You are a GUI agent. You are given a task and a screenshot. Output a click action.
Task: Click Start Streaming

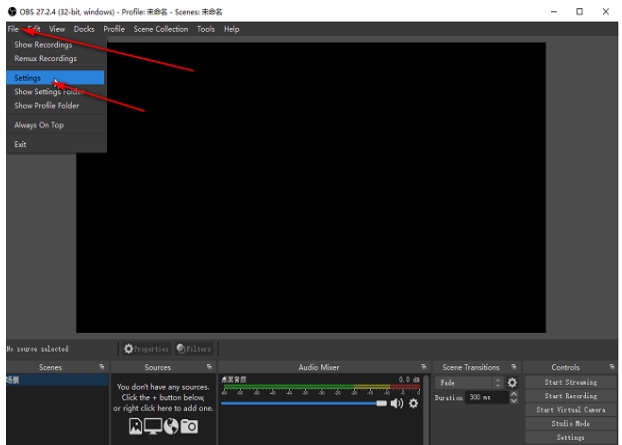pos(570,382)
